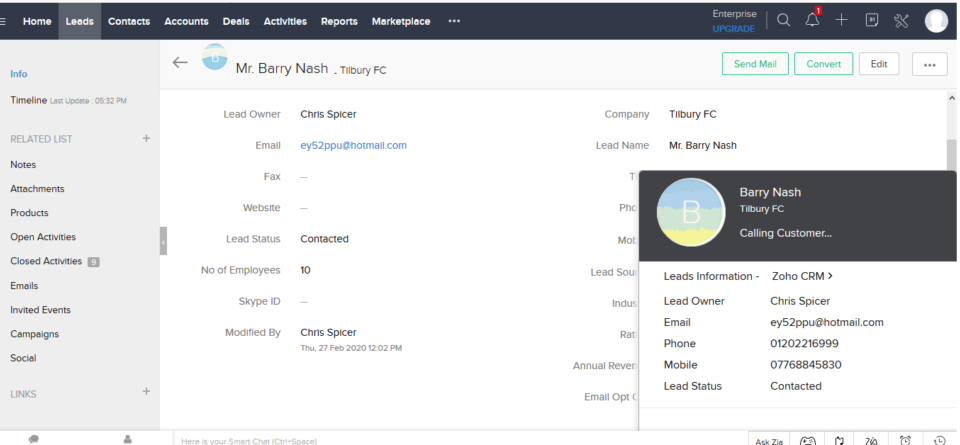Click the Enterprise edition label

click(x=735, y=13)
